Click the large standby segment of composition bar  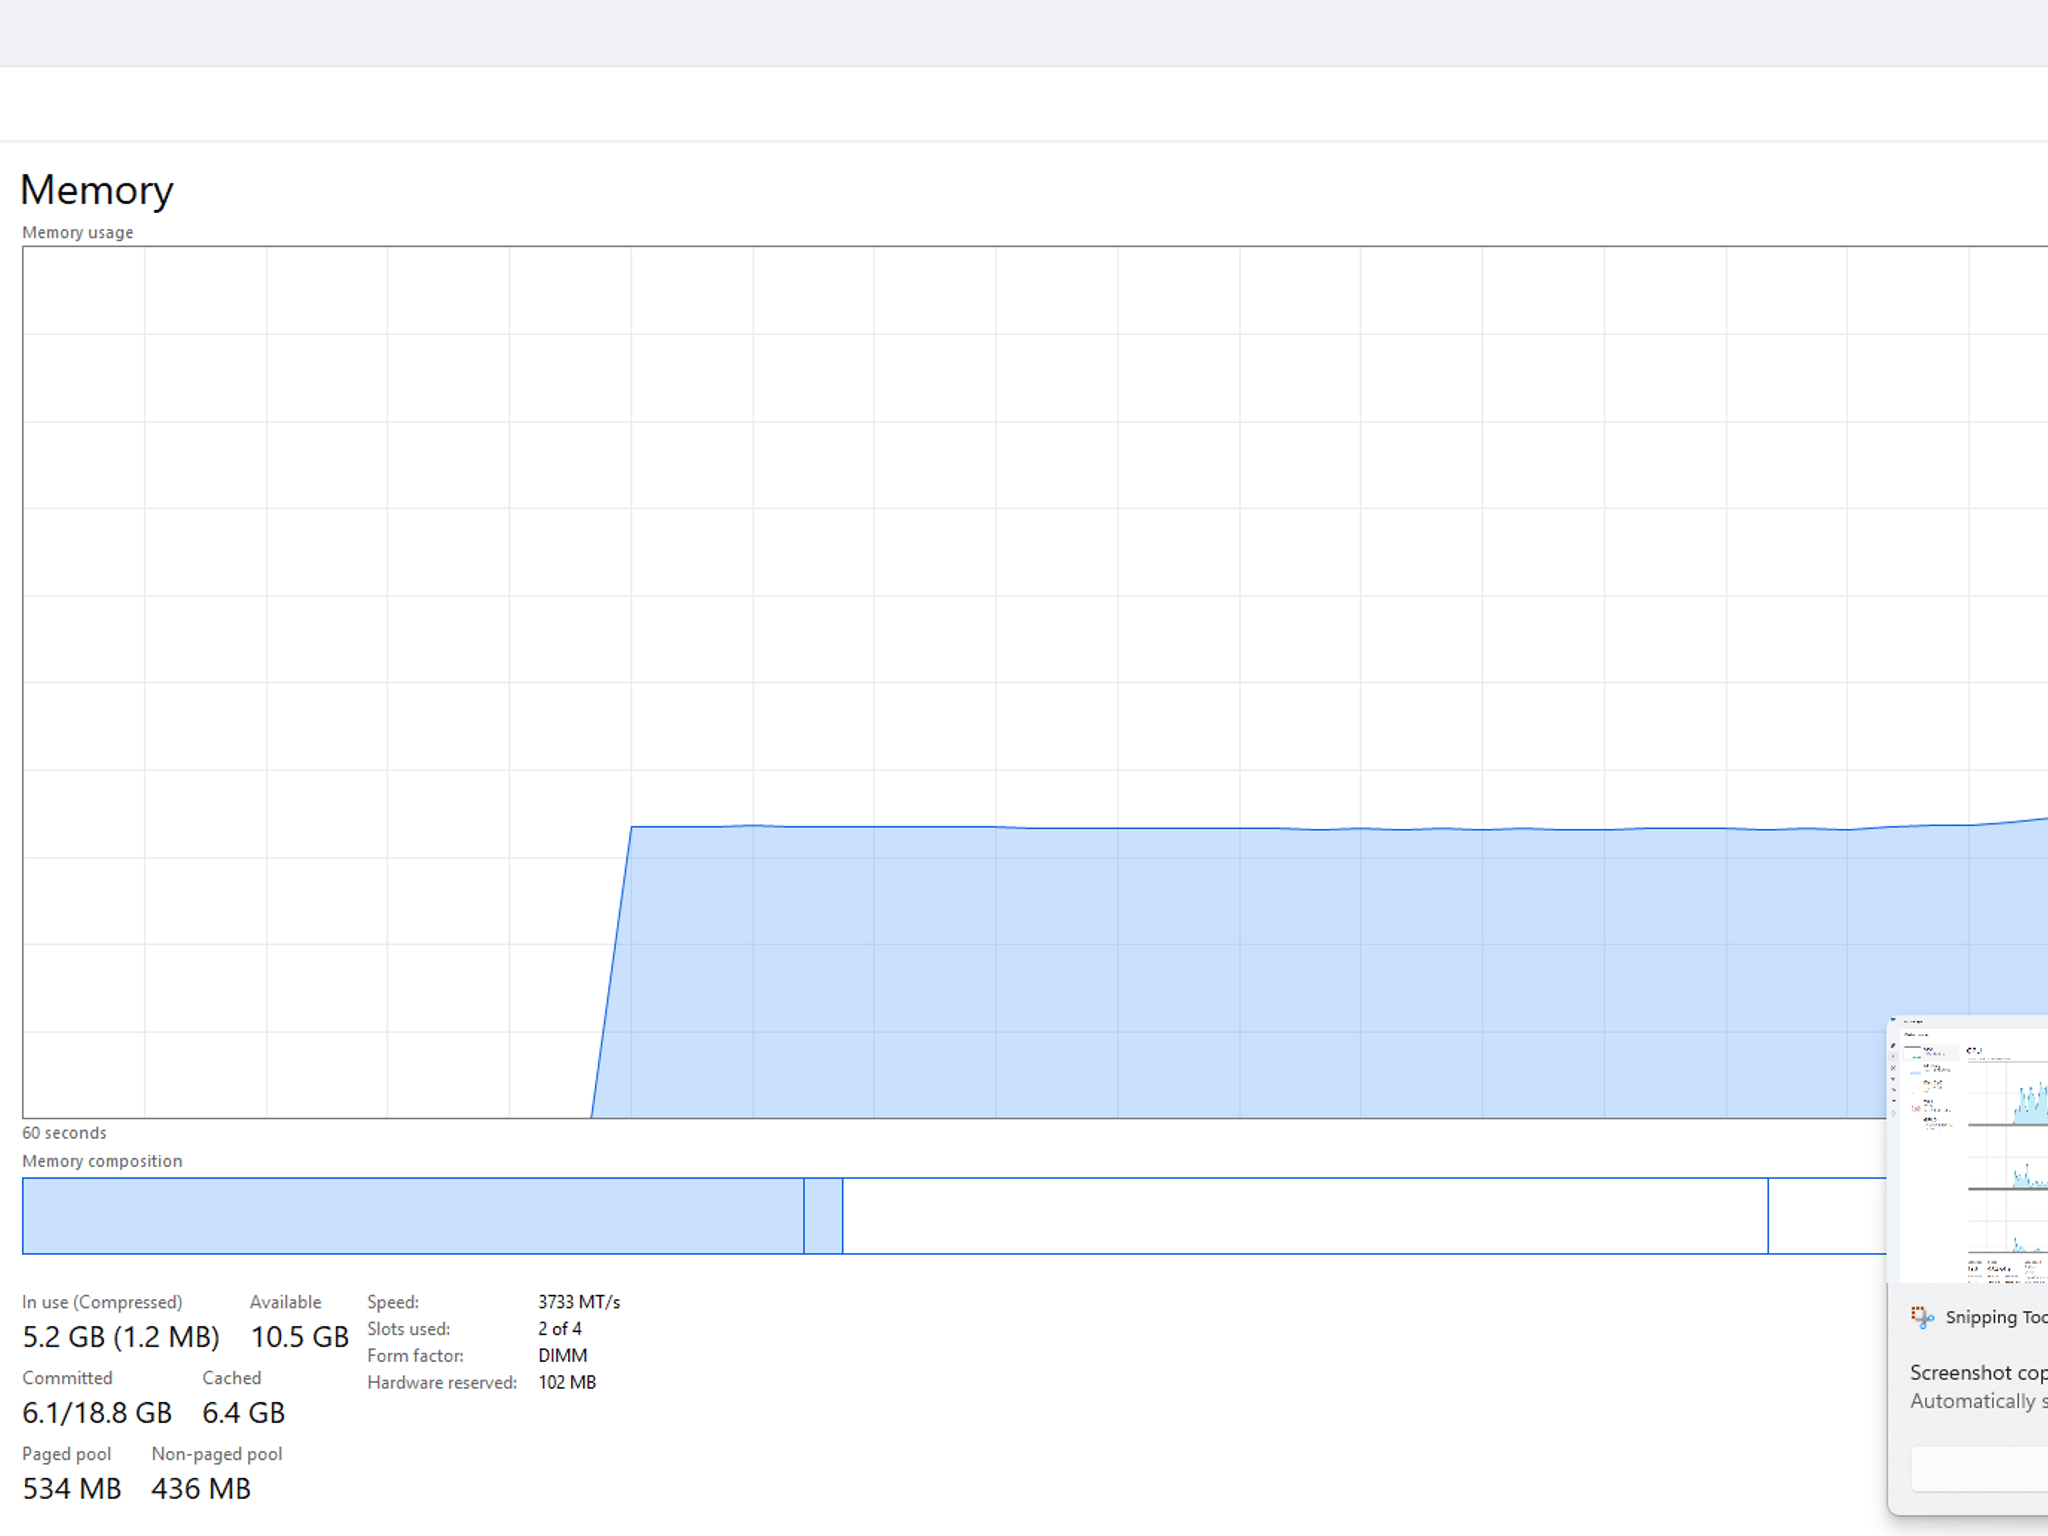tap(1305, 1216)
